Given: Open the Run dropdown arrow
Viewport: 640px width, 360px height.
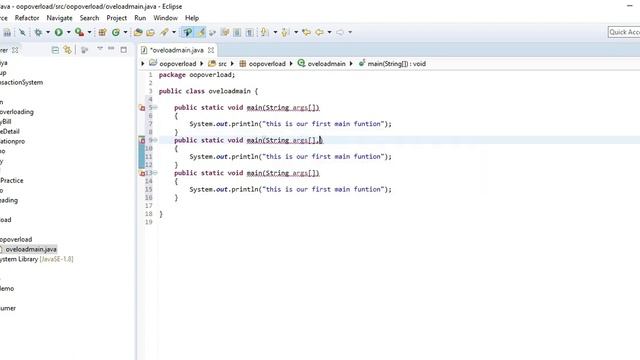Looking at the screenshot, I should pos(69,32).
